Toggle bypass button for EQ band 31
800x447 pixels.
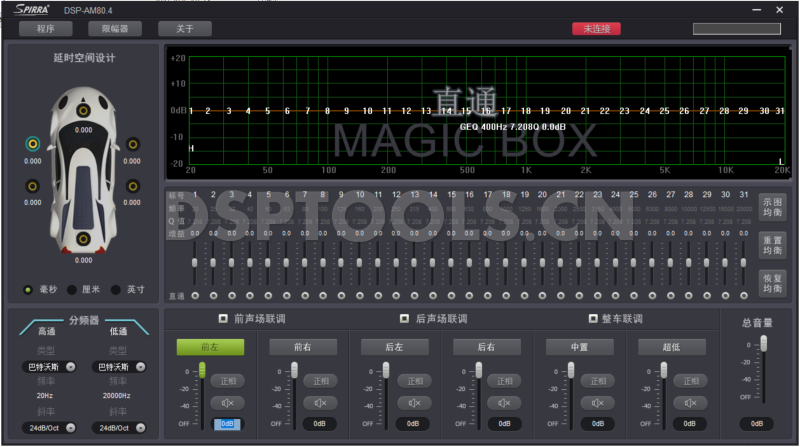tap(744, 295)
